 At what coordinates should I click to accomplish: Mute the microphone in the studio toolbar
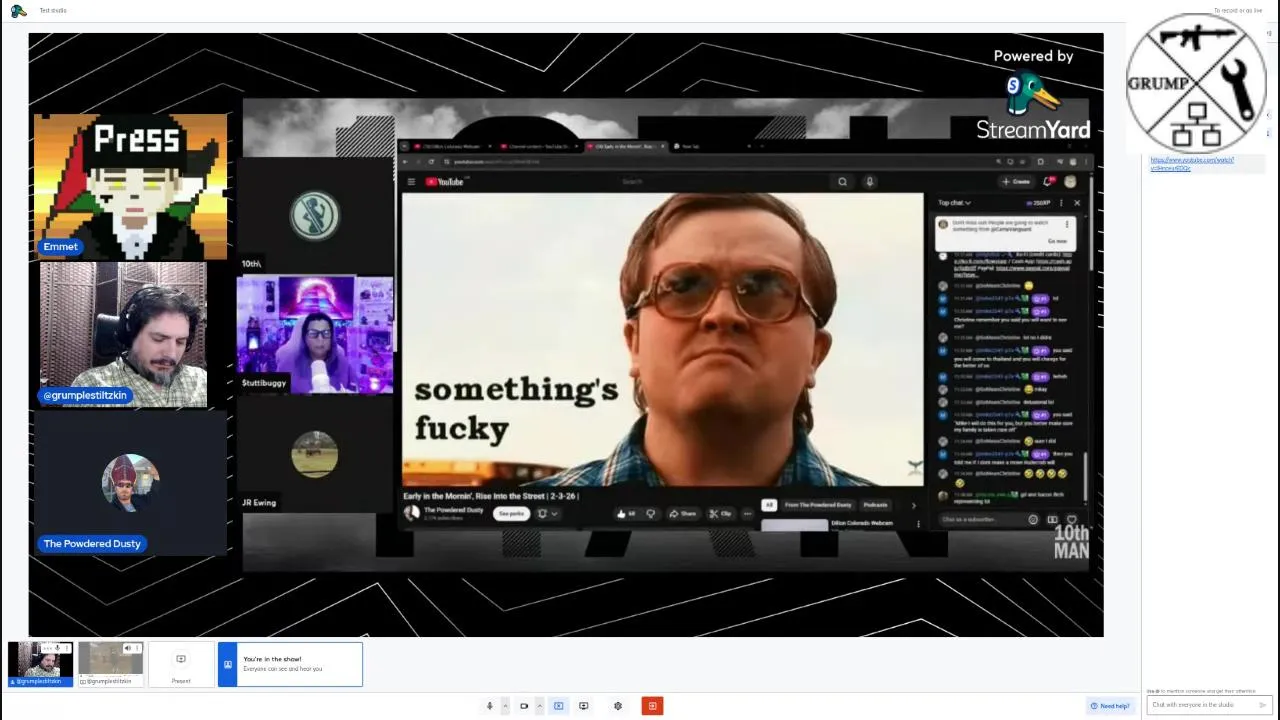pos(489,706)
